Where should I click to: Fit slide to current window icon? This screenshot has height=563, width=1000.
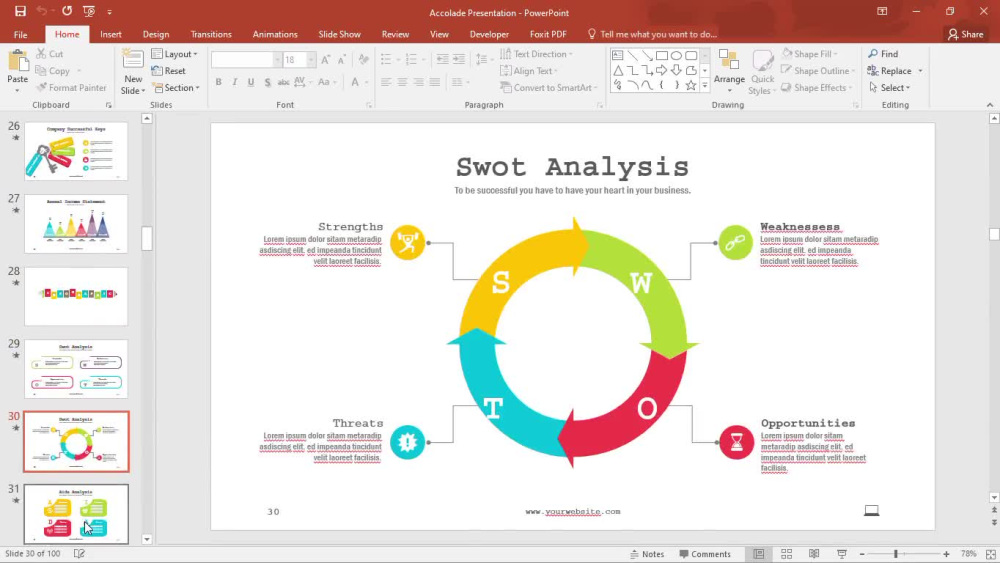point(990,554)
